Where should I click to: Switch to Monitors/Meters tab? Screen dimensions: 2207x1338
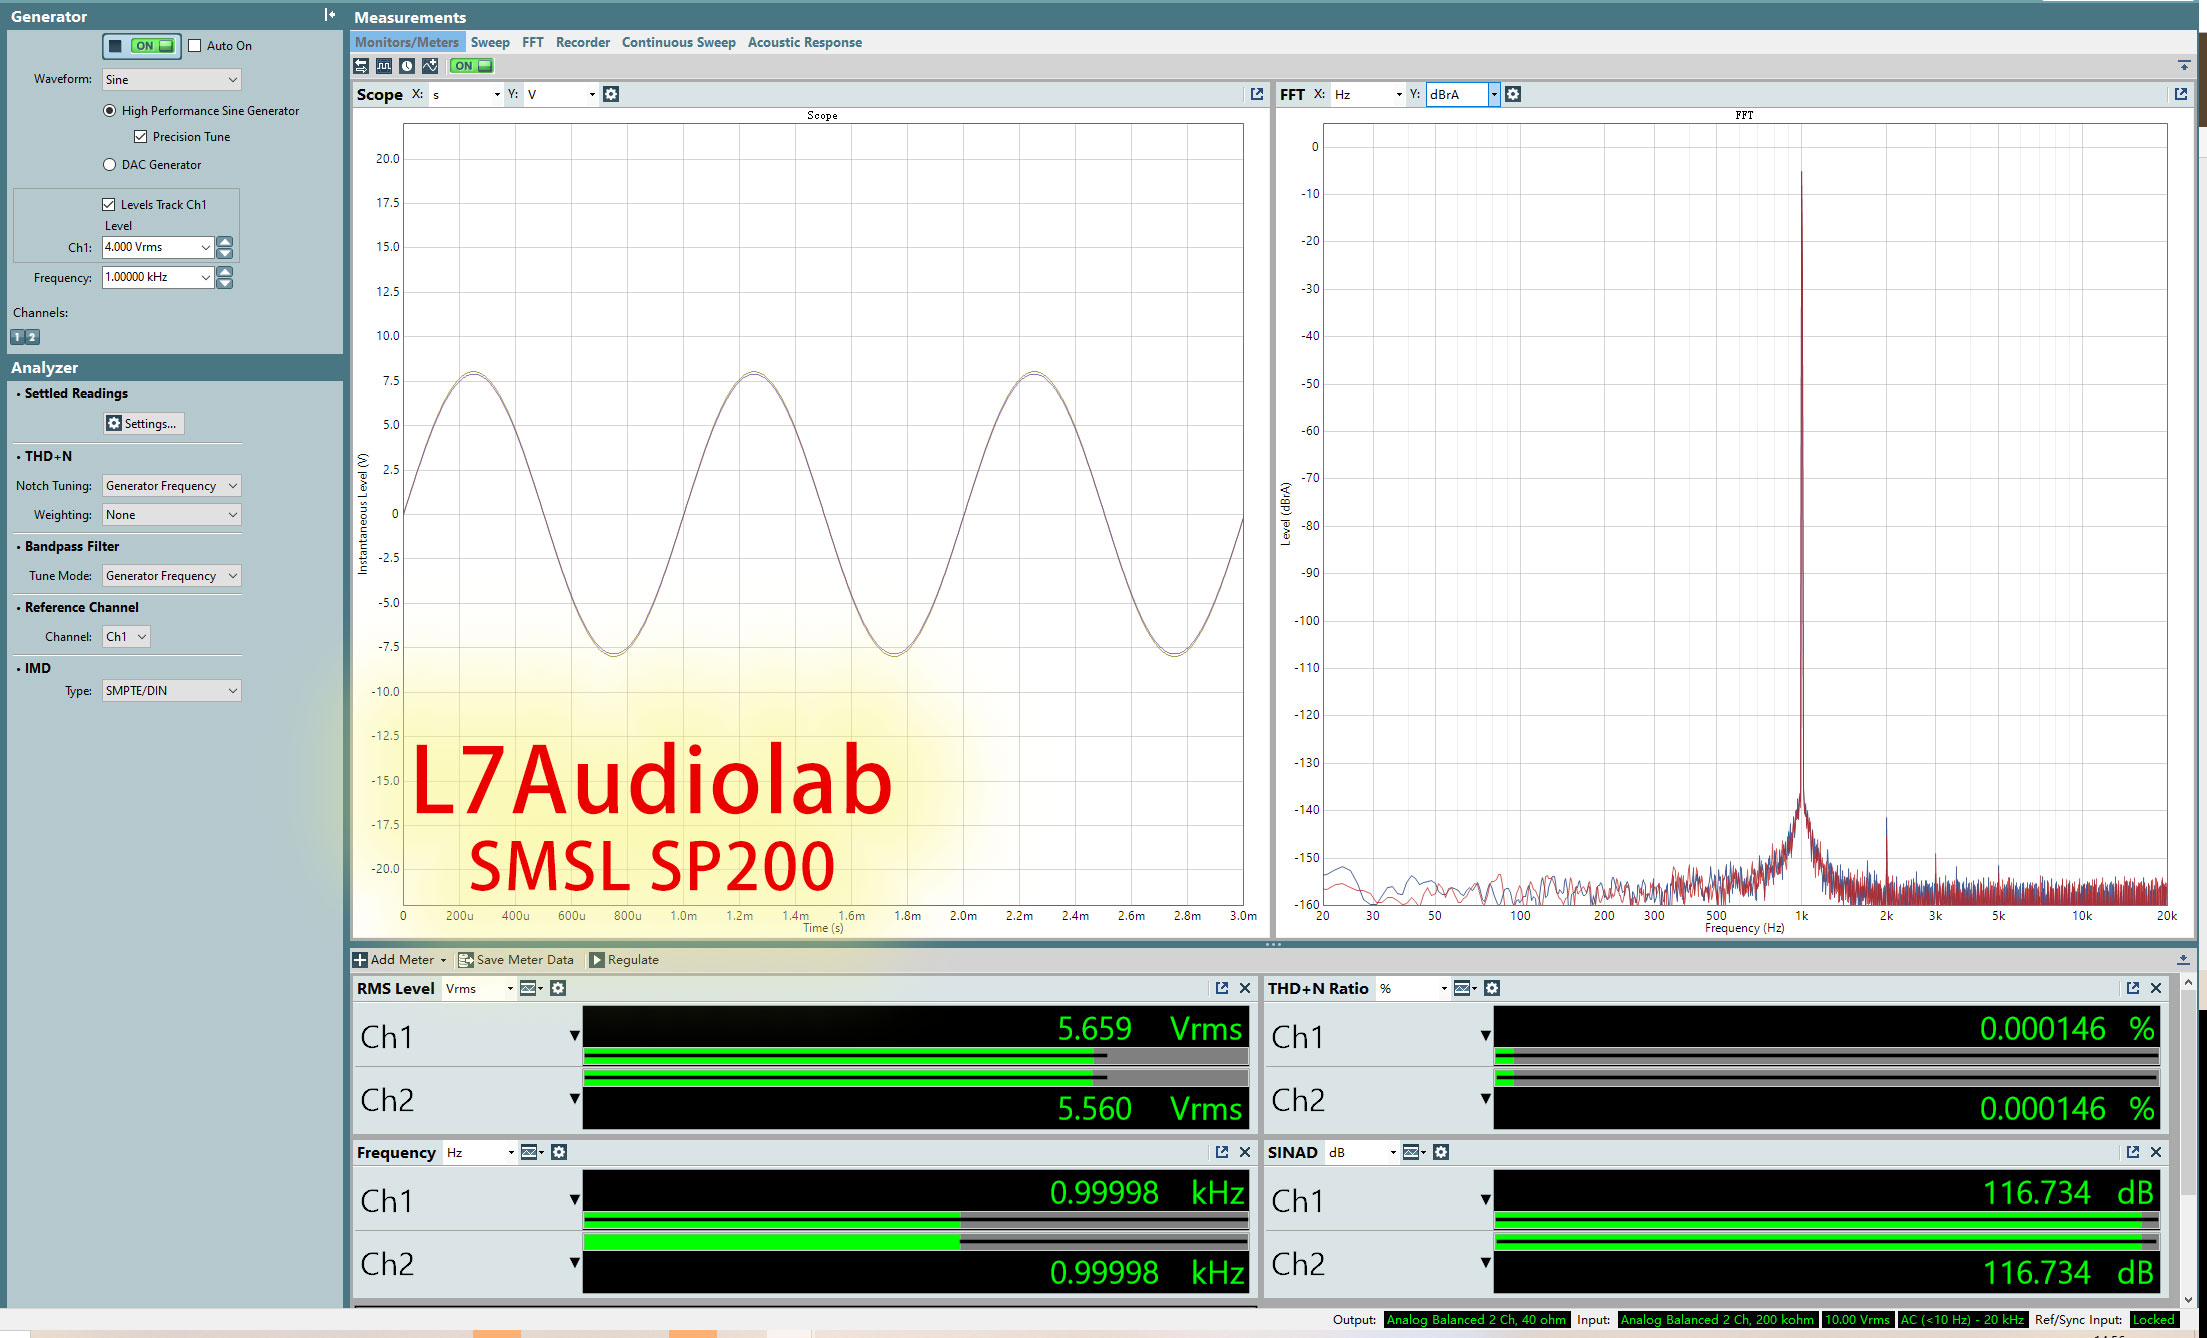coord(406,42)
